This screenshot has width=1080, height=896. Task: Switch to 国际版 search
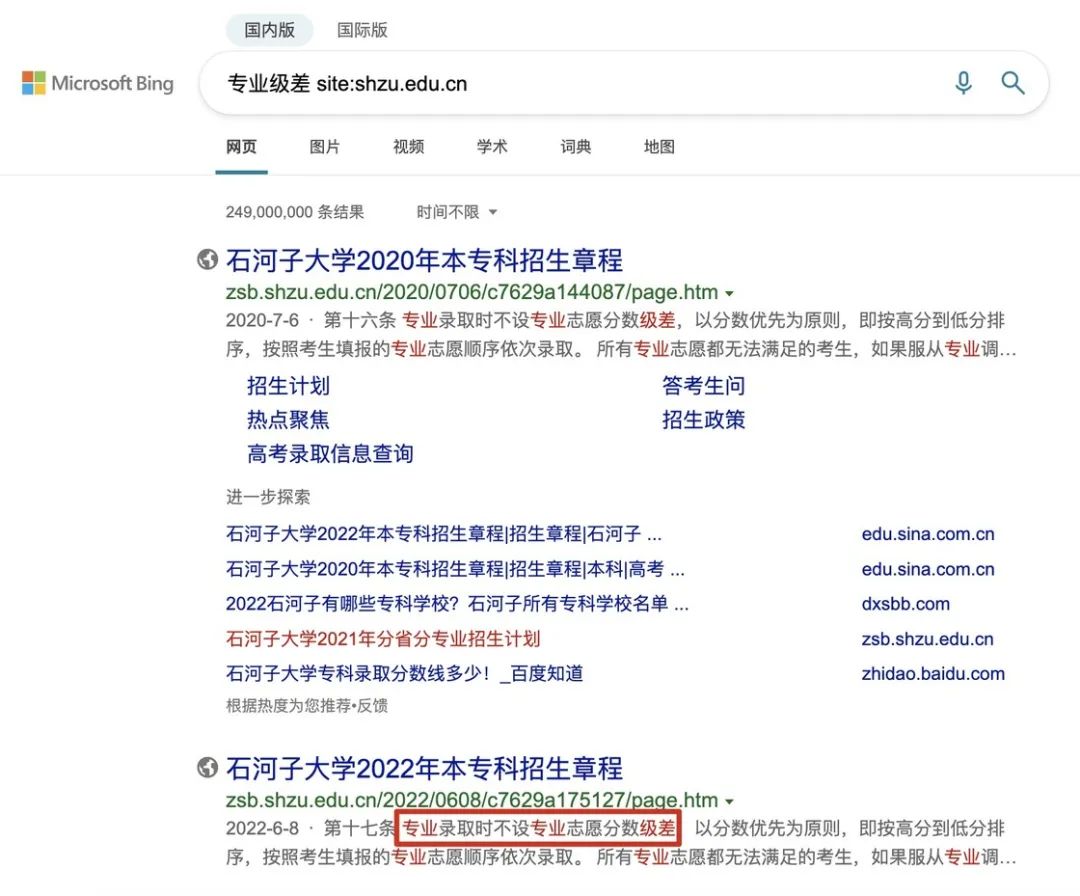(x=362, y=30)
